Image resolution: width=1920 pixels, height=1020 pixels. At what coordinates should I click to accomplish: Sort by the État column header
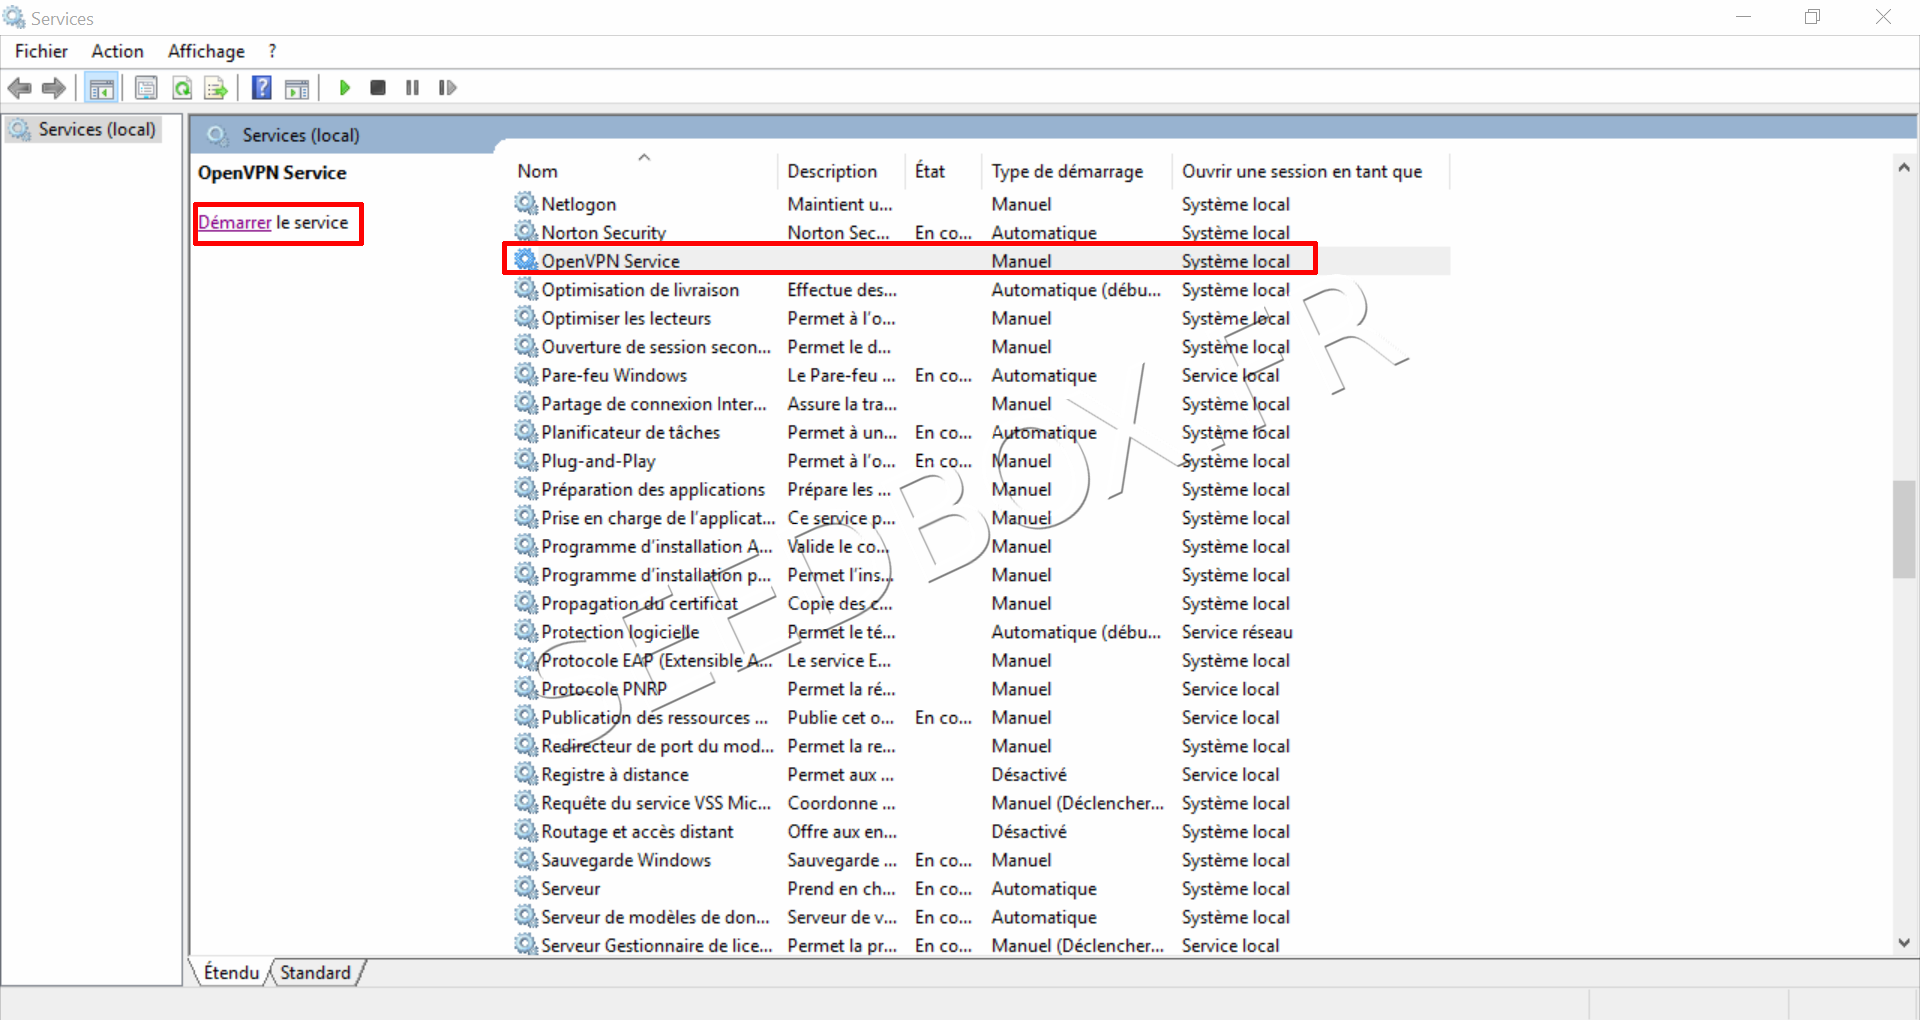point(930,171)
